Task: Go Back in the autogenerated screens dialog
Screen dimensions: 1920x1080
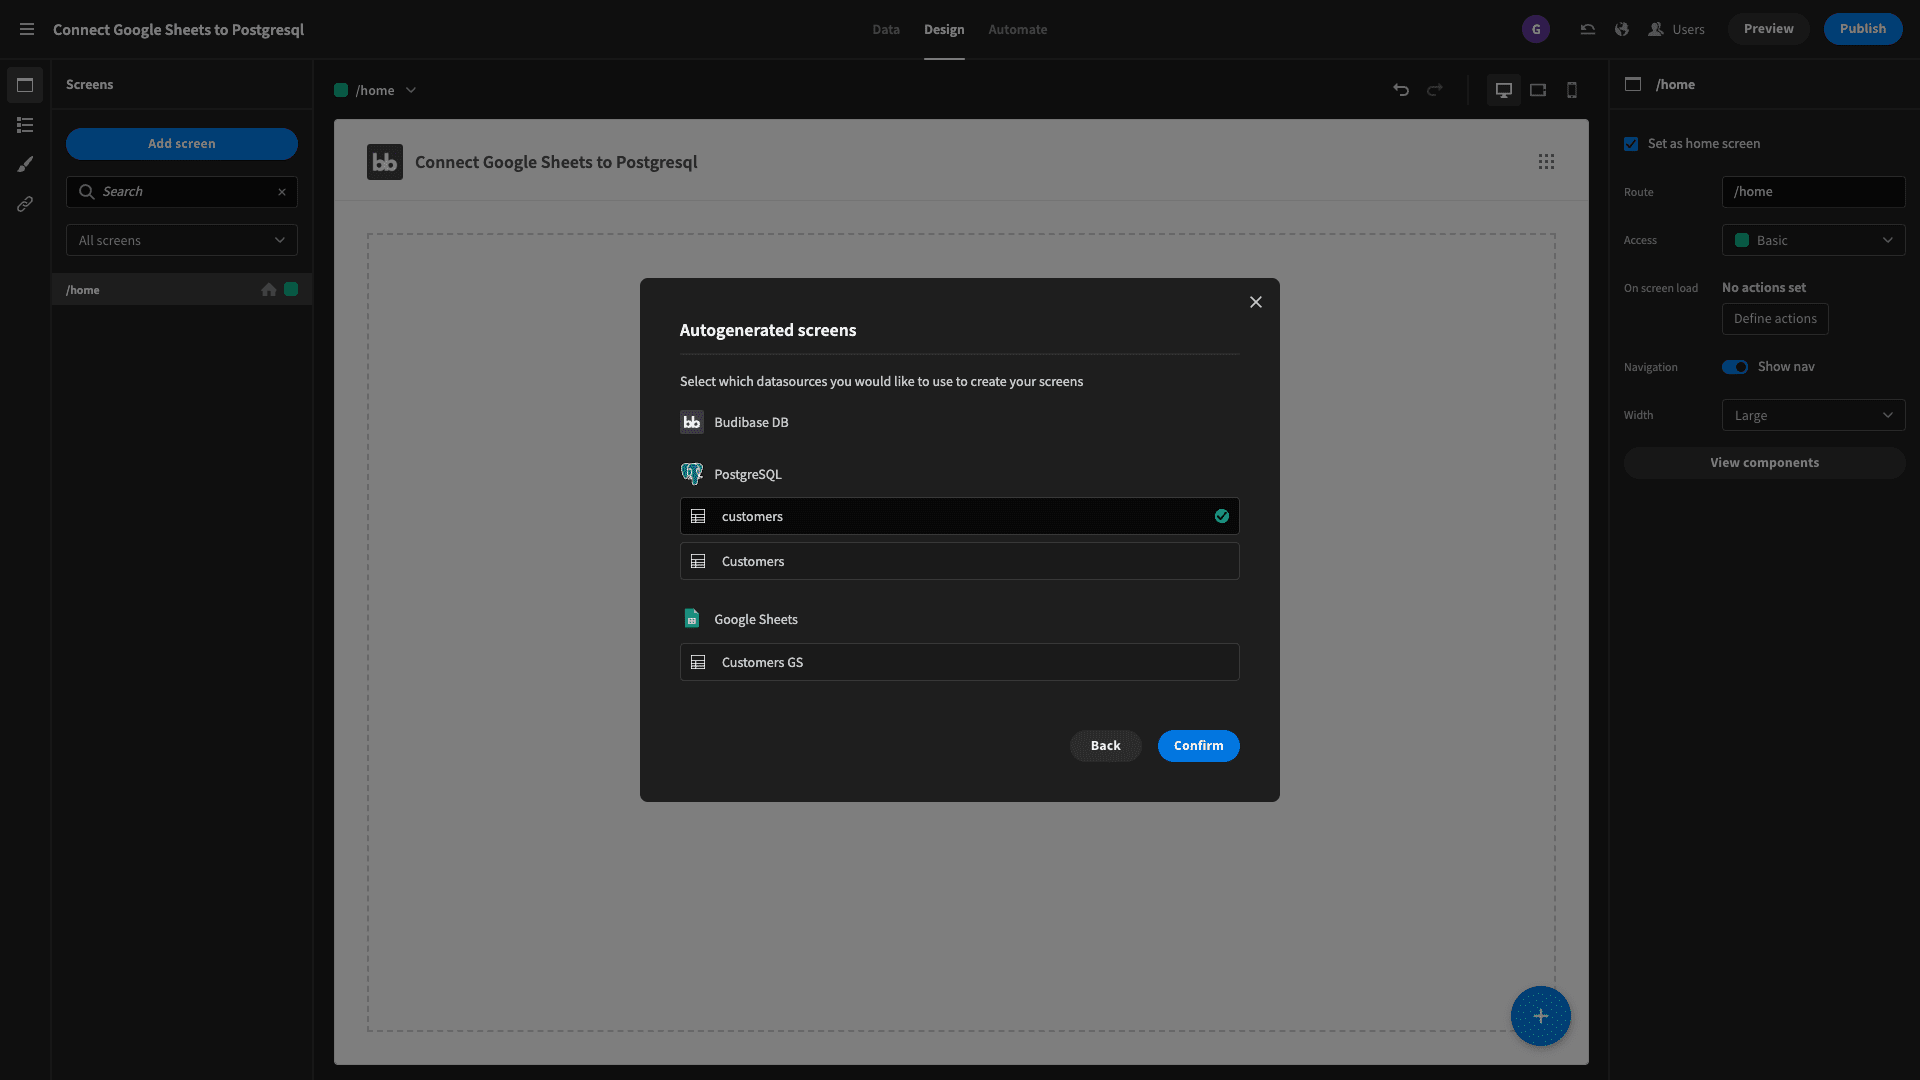Action: [x=1106, y=746]
